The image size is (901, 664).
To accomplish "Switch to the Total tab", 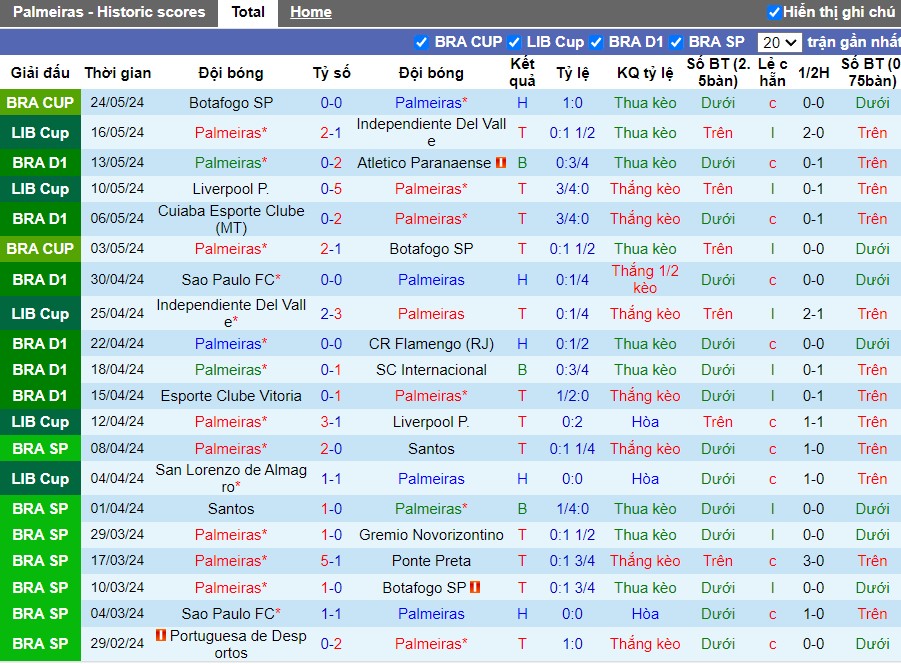I will point(248,12).
